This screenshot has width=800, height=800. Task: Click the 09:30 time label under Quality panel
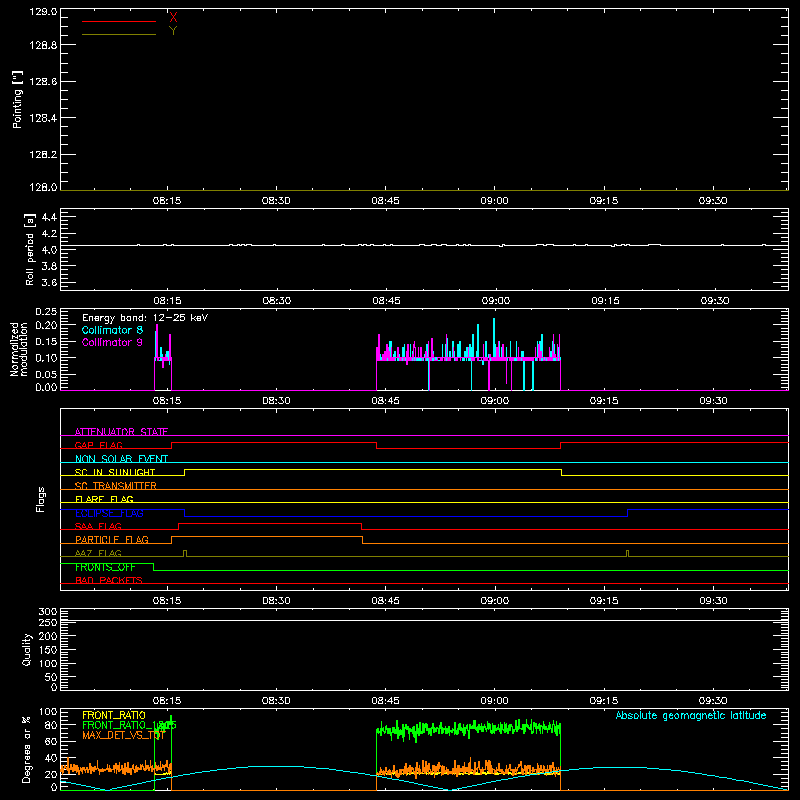pos(713,701)
